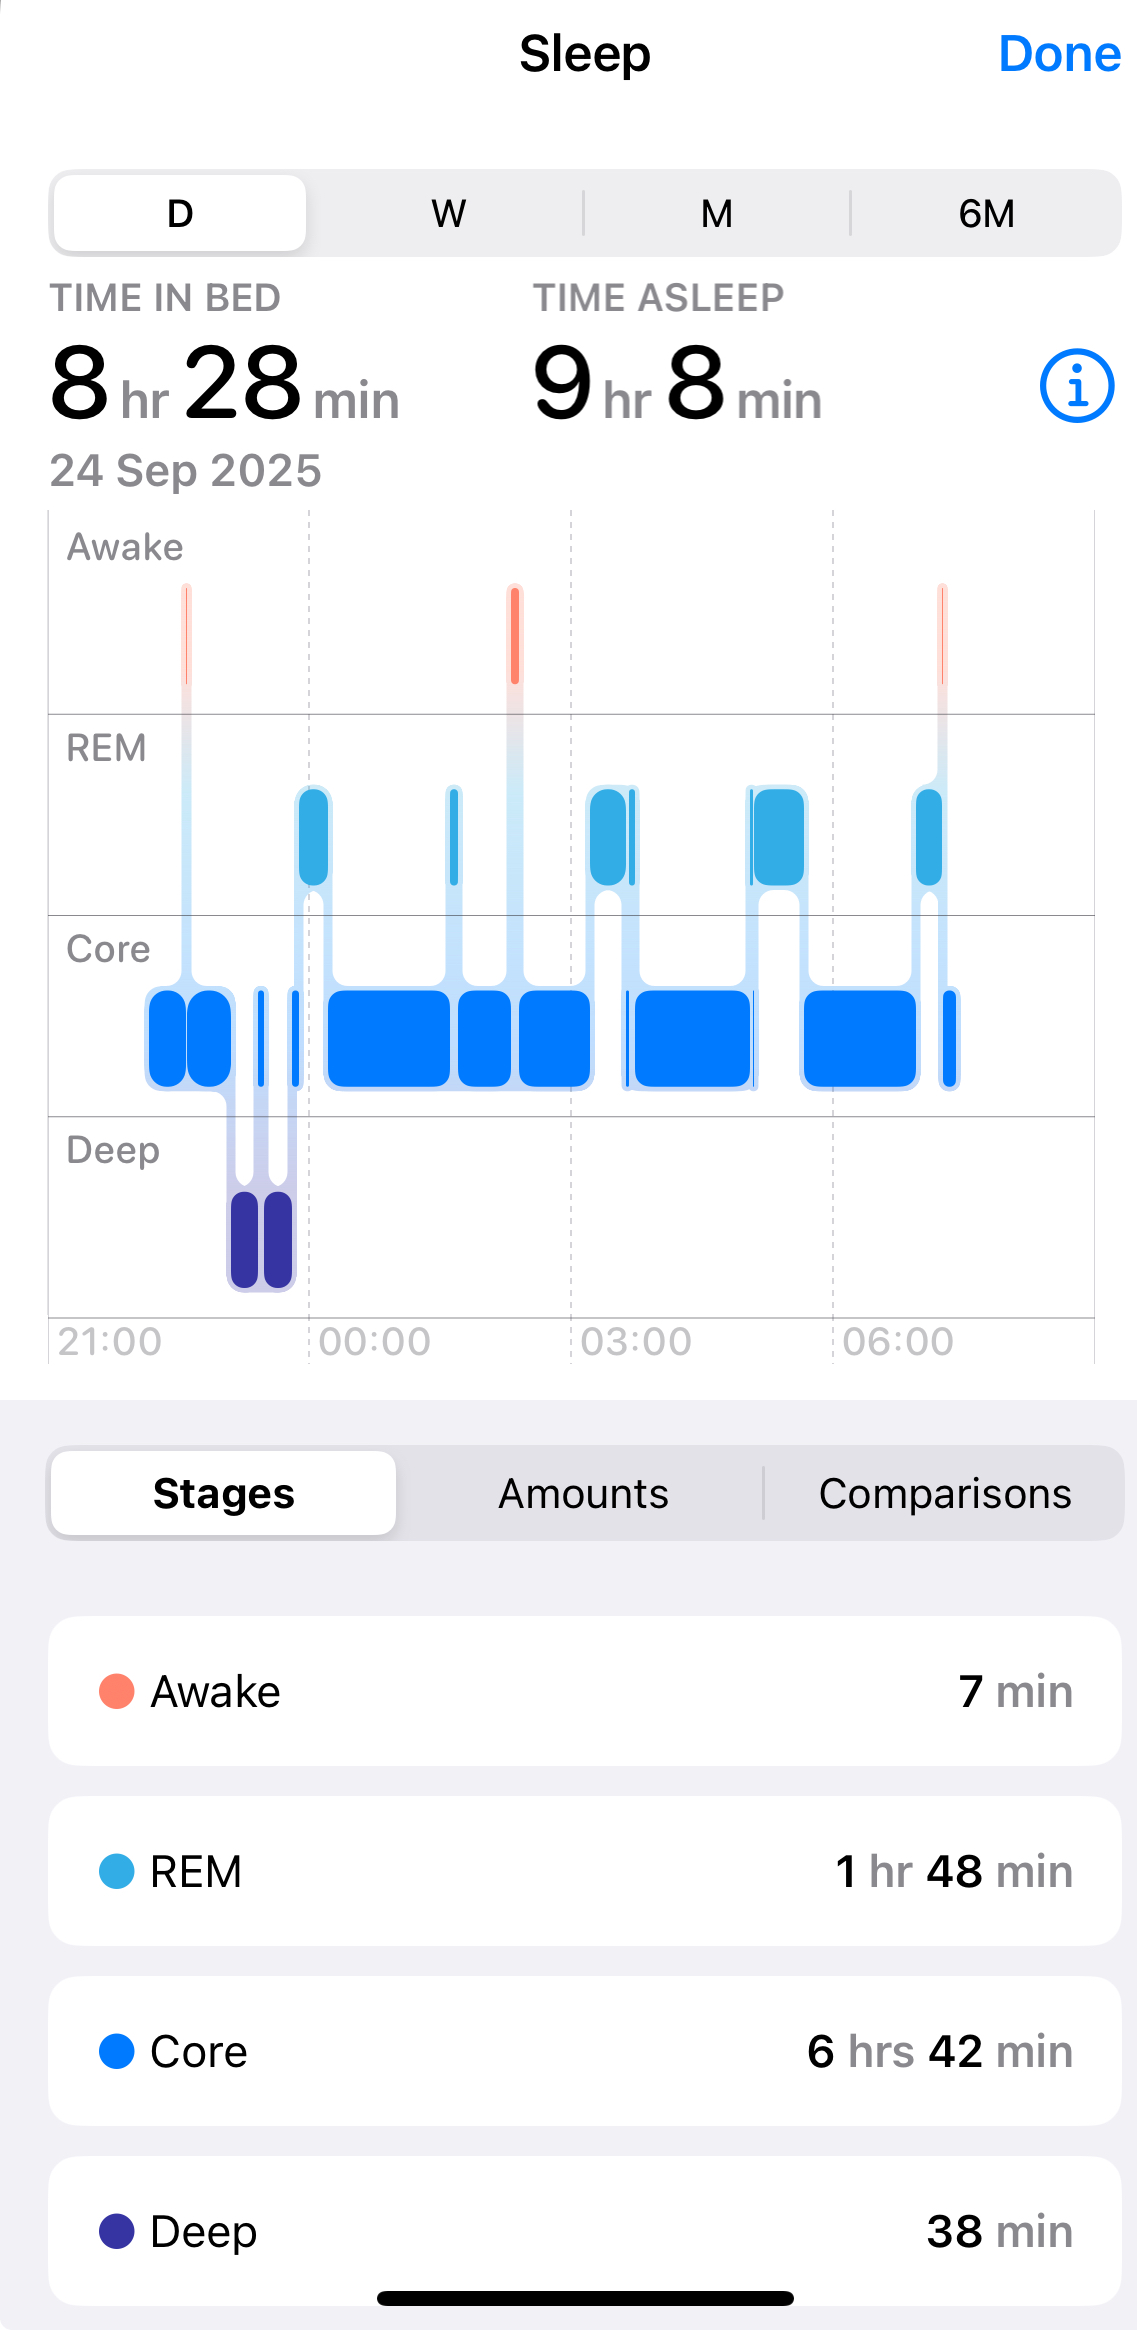Tap the Awake 7 min row
This screenshot has height=2330, width=1137.
[x=584, y=1691]
